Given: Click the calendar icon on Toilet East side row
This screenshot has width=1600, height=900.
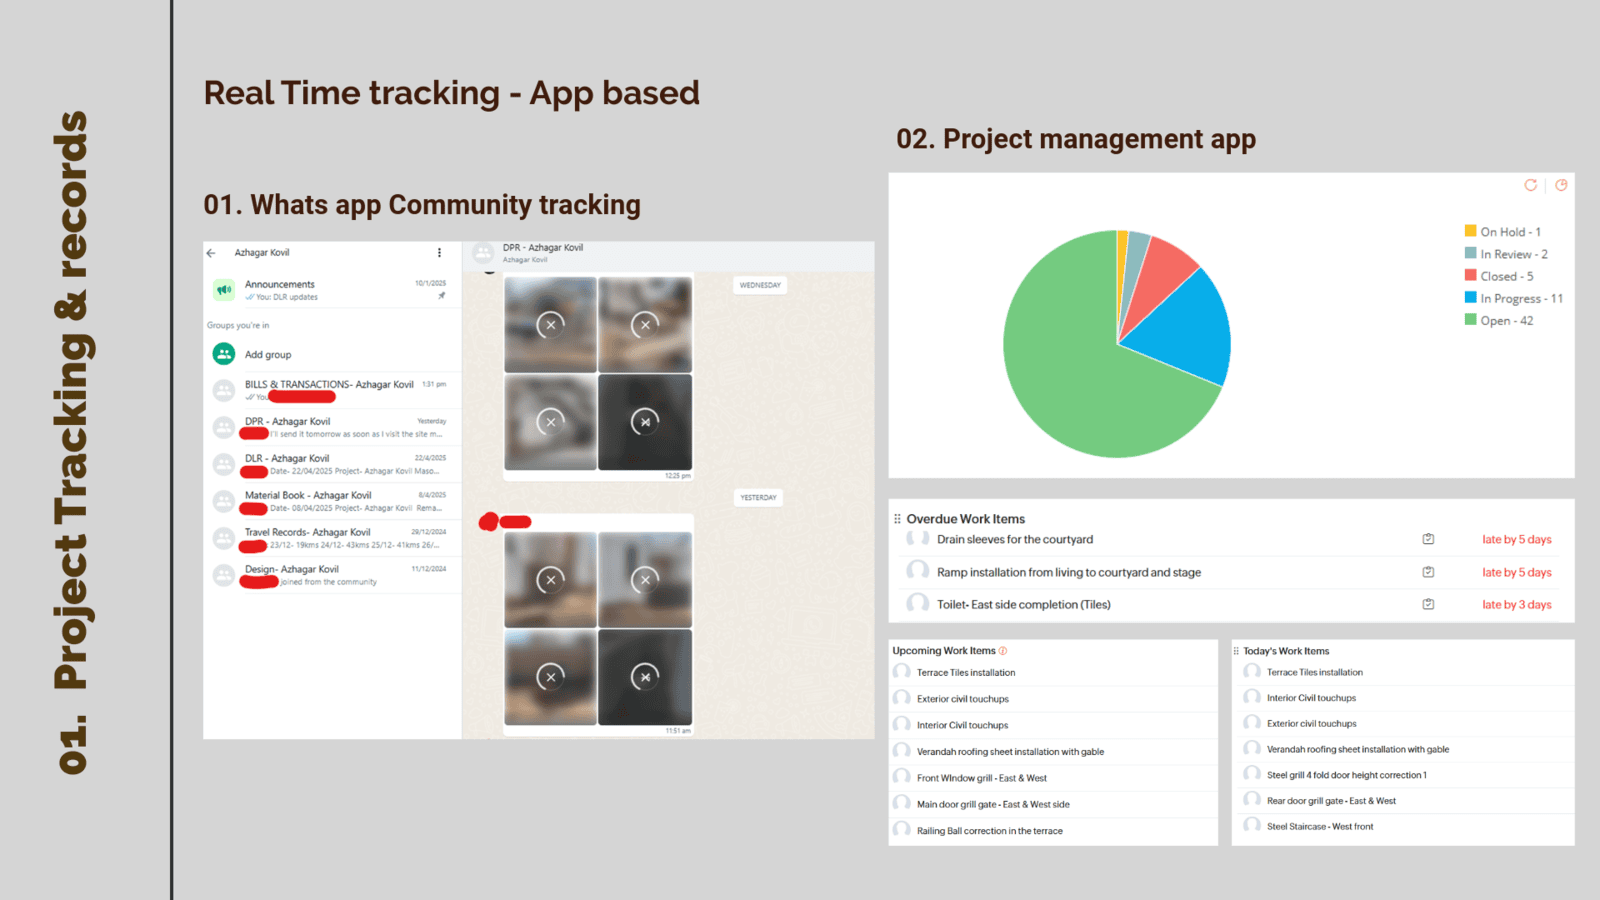Looking at the screenshot, I should tap(1428, 604).
